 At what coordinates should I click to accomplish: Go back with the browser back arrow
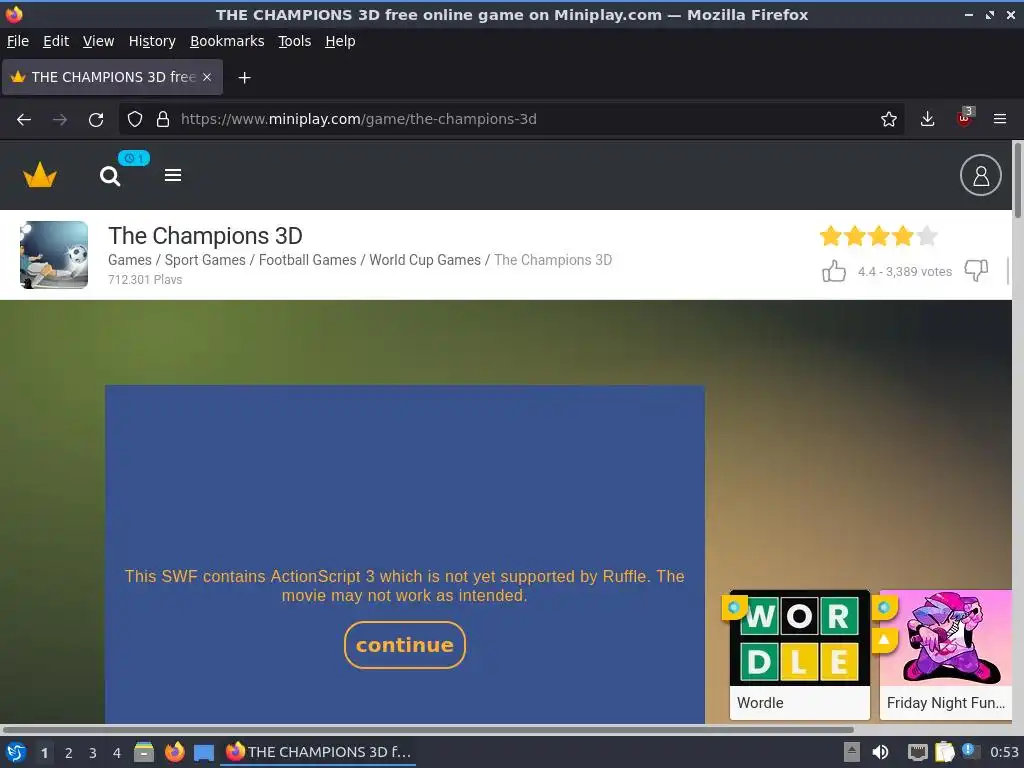click(x=24, y=120)
